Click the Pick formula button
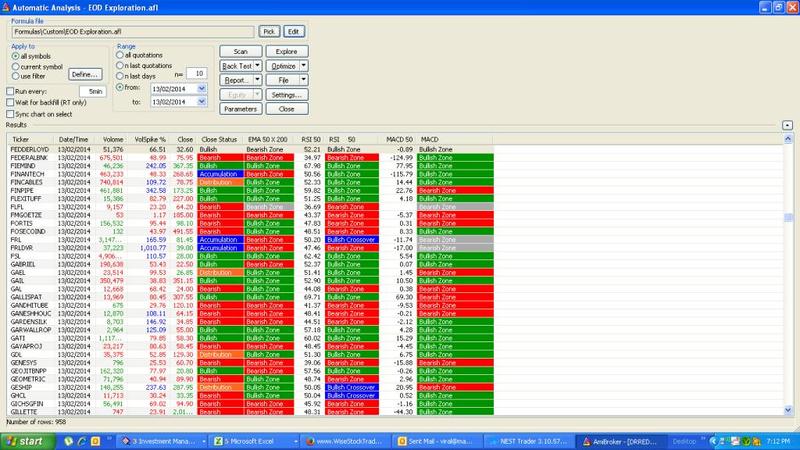 269,32
